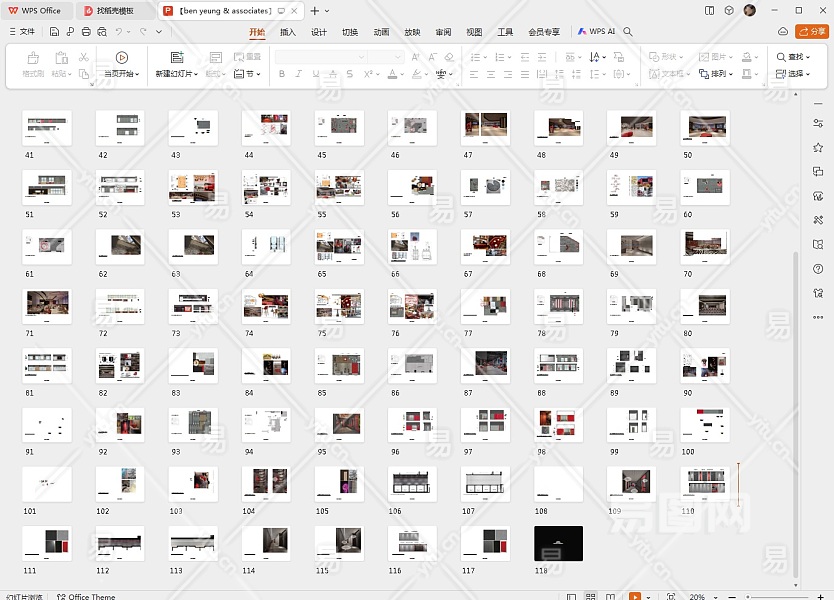Open the 文件 (File) menu
834x600 pixels.
21,32
